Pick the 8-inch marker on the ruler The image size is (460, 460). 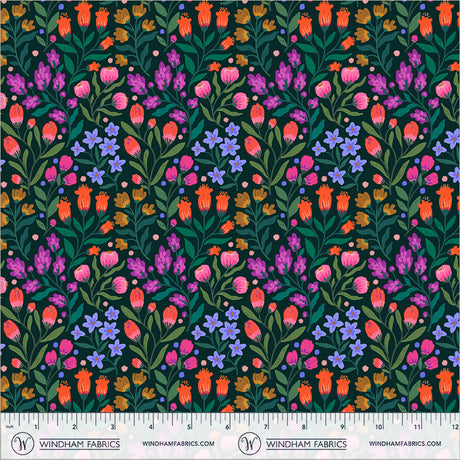(304, 427)
